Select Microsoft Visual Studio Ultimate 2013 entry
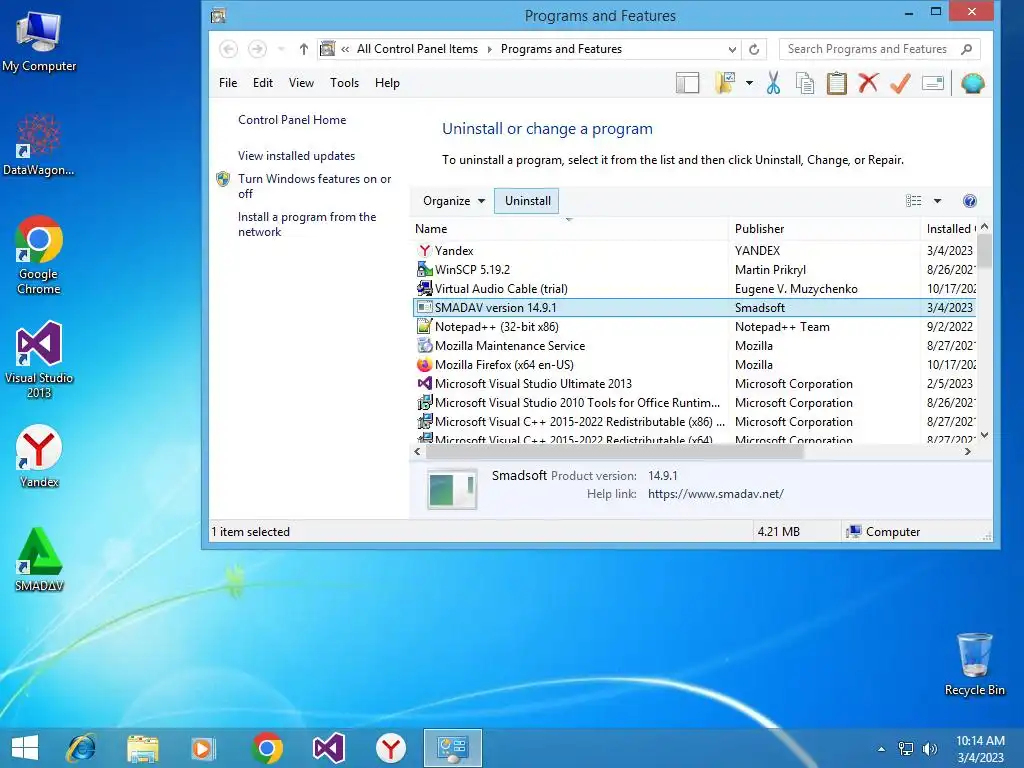The height and width of the screenshot is (768, 1024). 694,383
